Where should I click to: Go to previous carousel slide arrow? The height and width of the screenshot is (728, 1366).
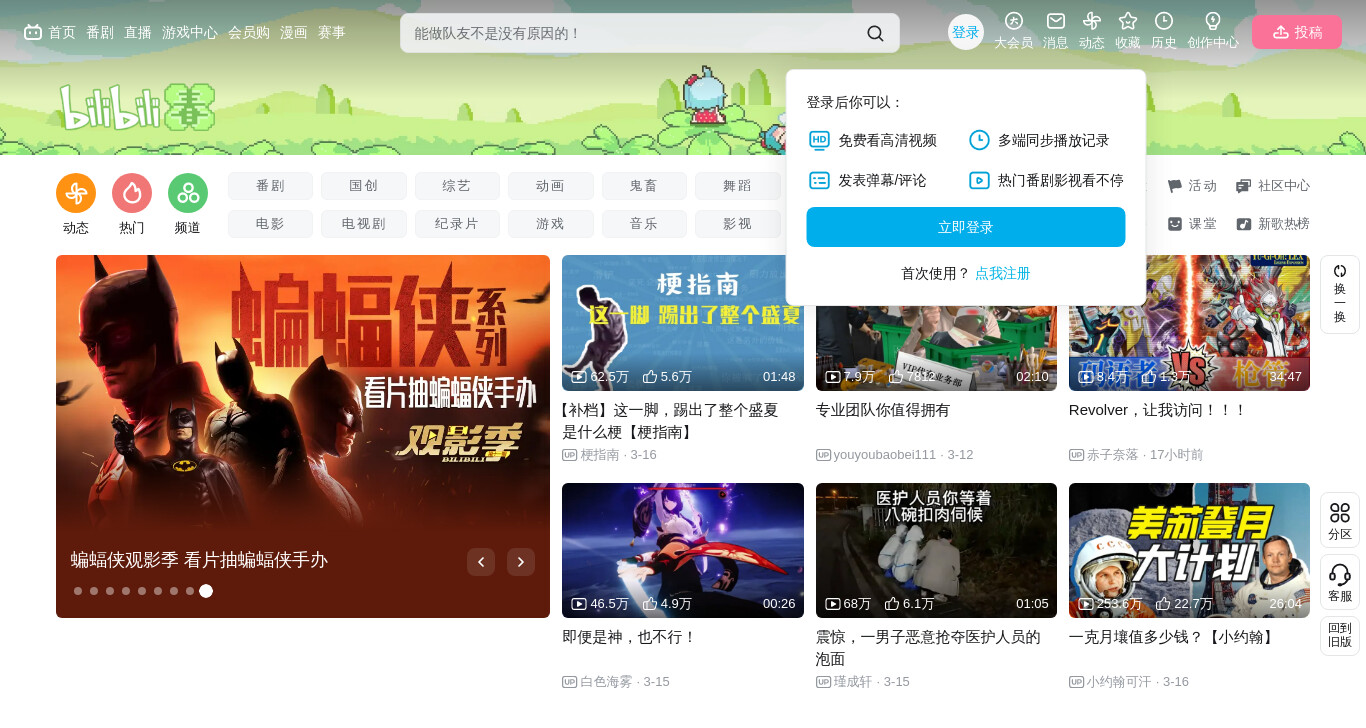click(x=481, y=562)
